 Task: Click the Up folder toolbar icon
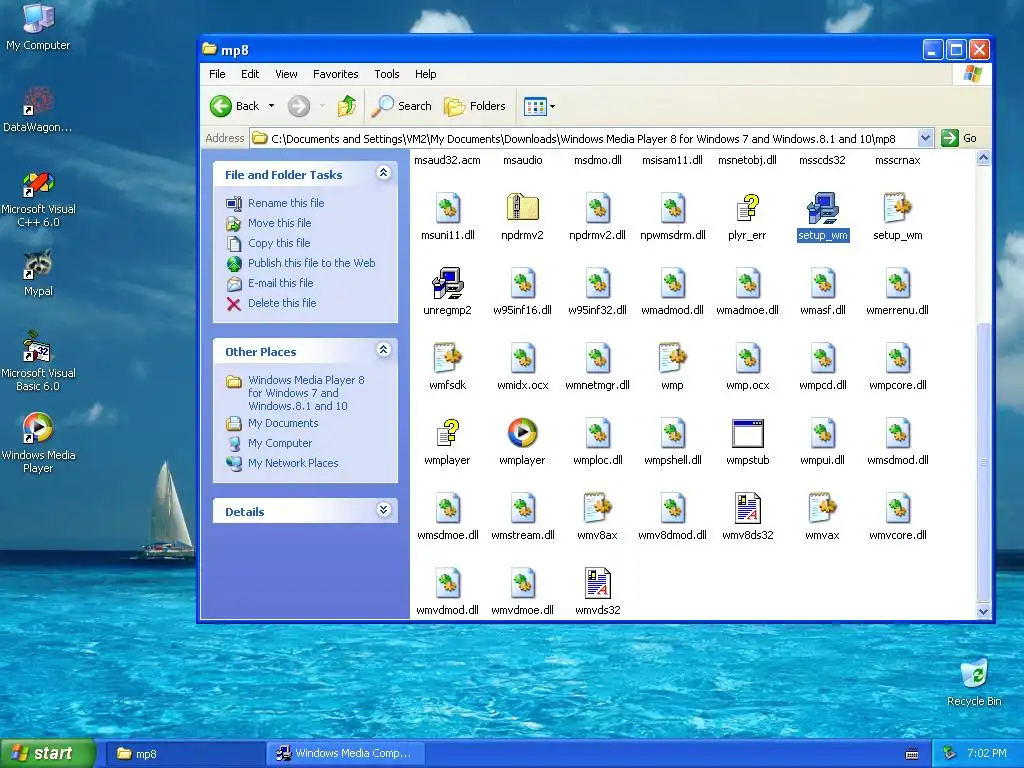[347, 106]
